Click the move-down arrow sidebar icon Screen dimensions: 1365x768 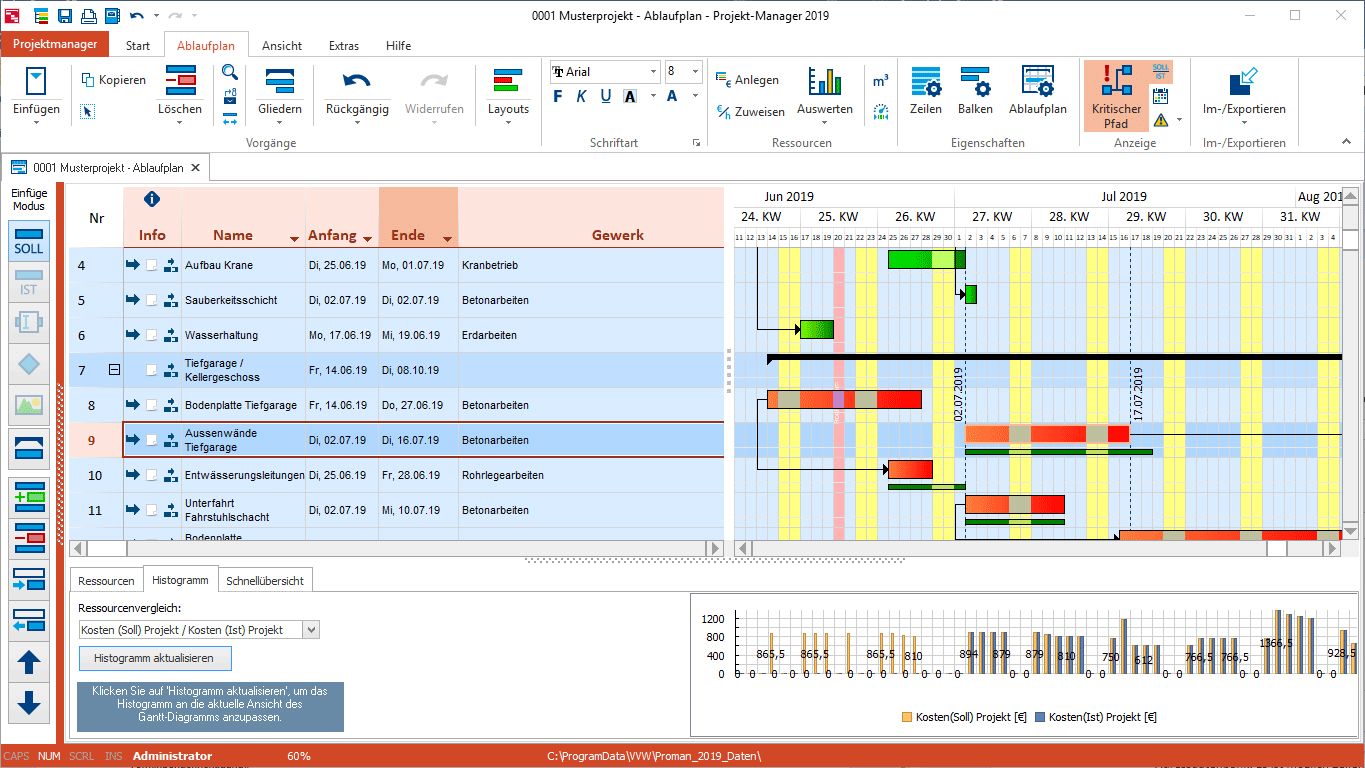[x=29, y=703]
